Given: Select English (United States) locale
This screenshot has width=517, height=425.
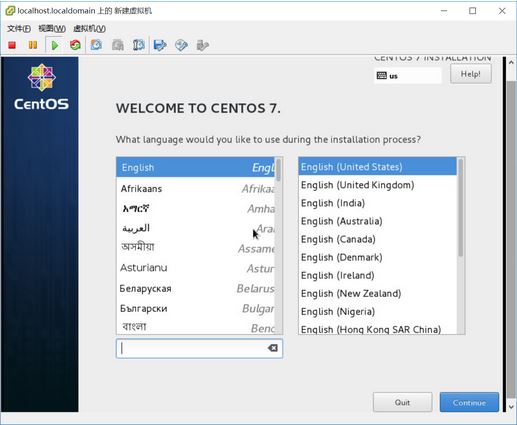Looking at the screenshot, I should tap(378, 167).
